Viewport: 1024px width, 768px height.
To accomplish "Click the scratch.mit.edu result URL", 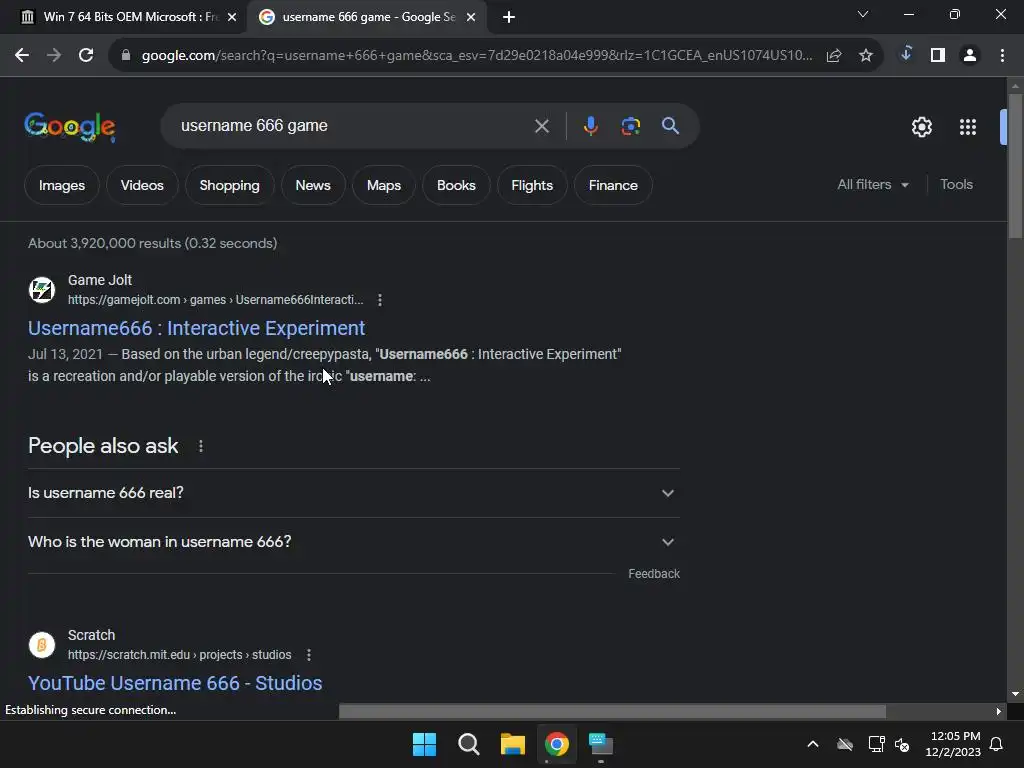I will tap(180, 654).
